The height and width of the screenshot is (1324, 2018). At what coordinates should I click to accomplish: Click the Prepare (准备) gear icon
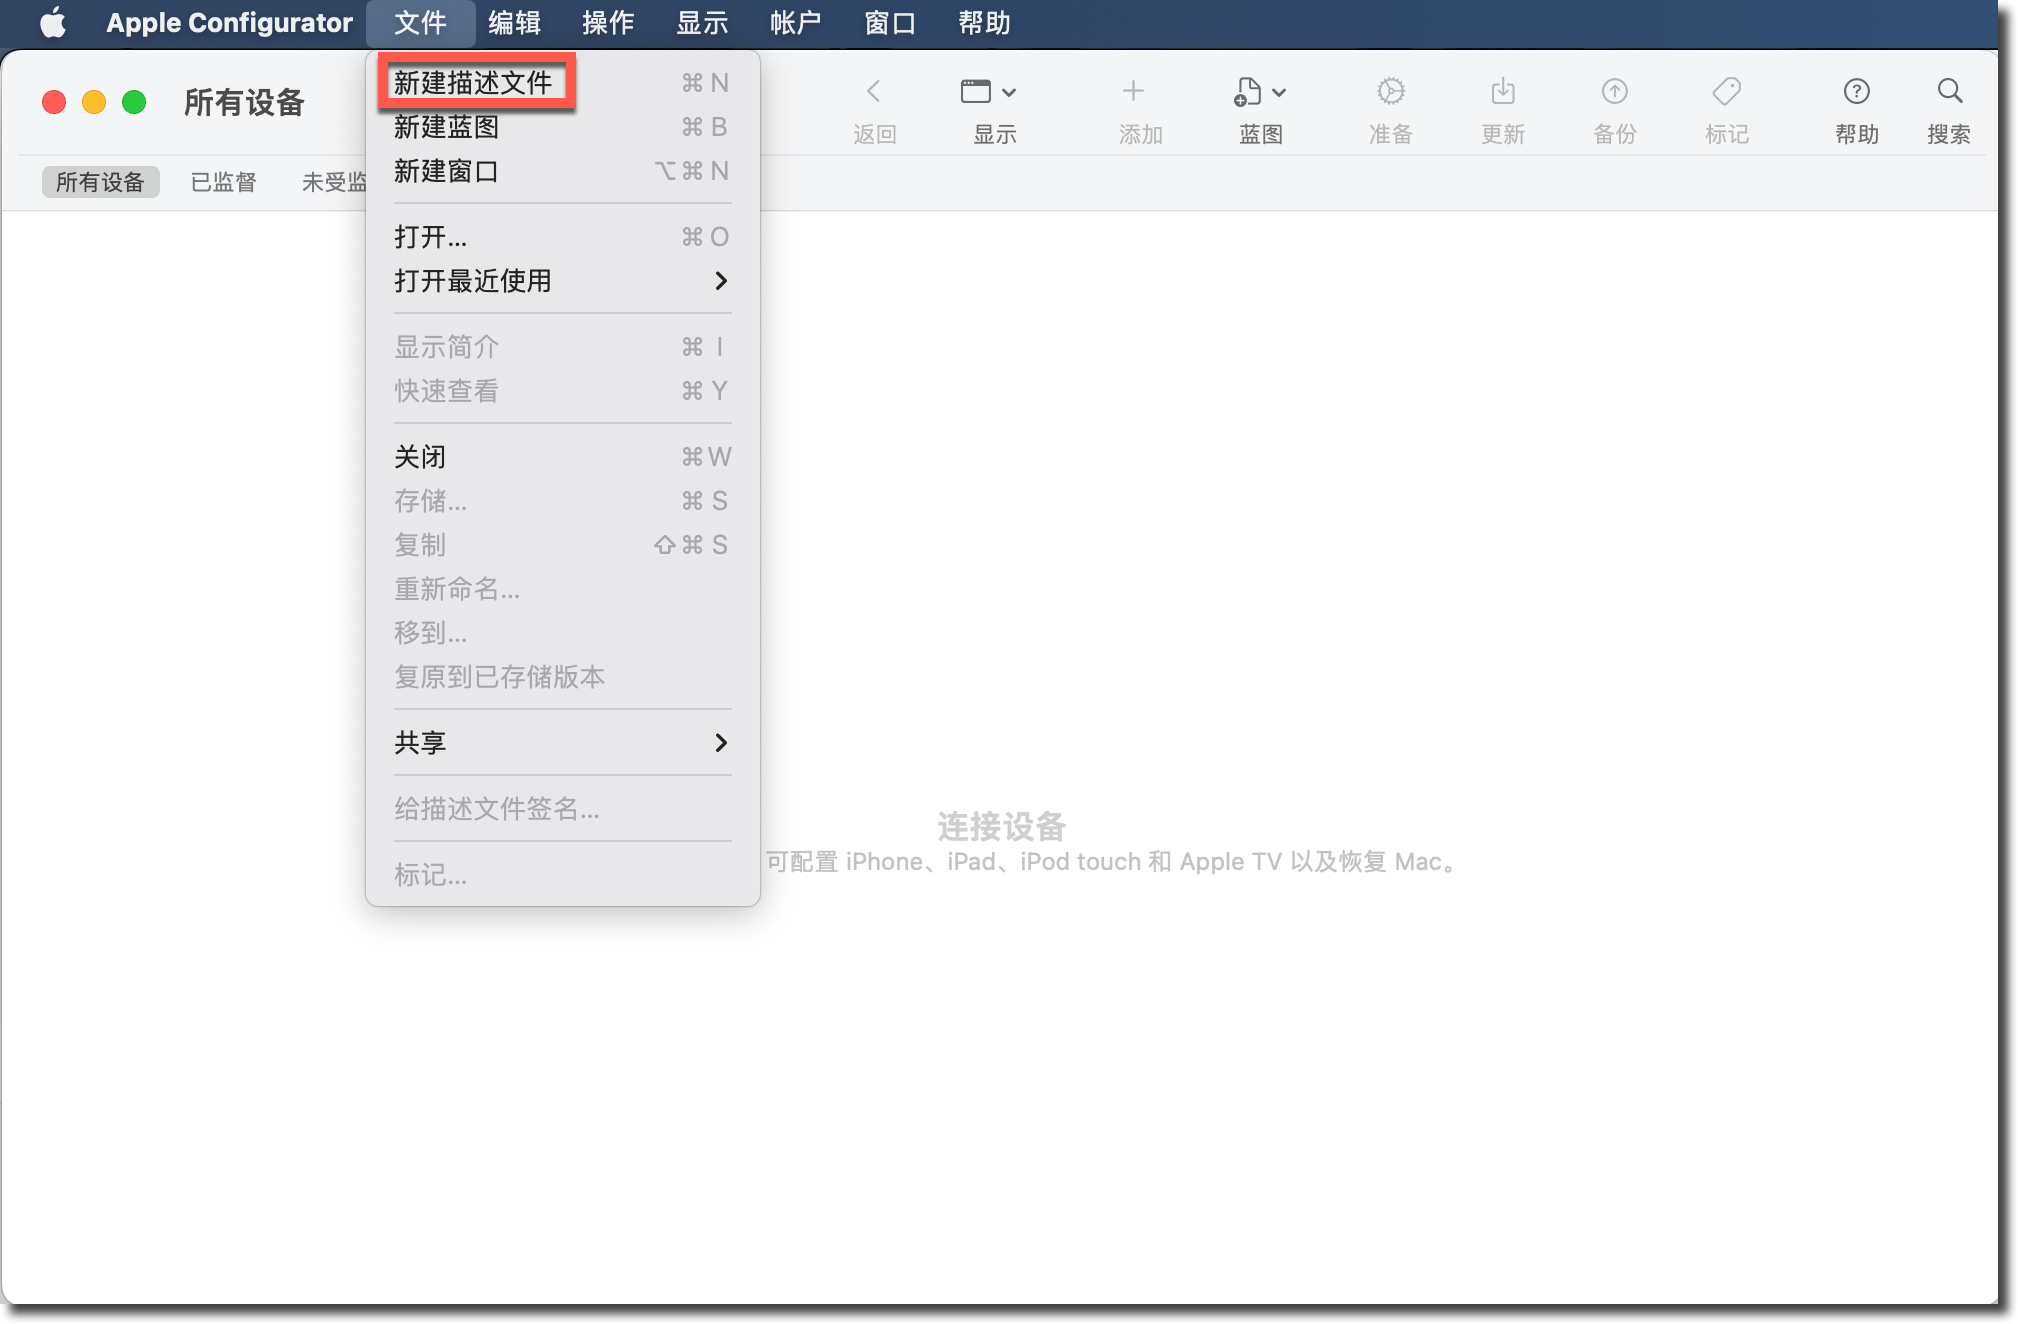click(x=1390, y=92)
